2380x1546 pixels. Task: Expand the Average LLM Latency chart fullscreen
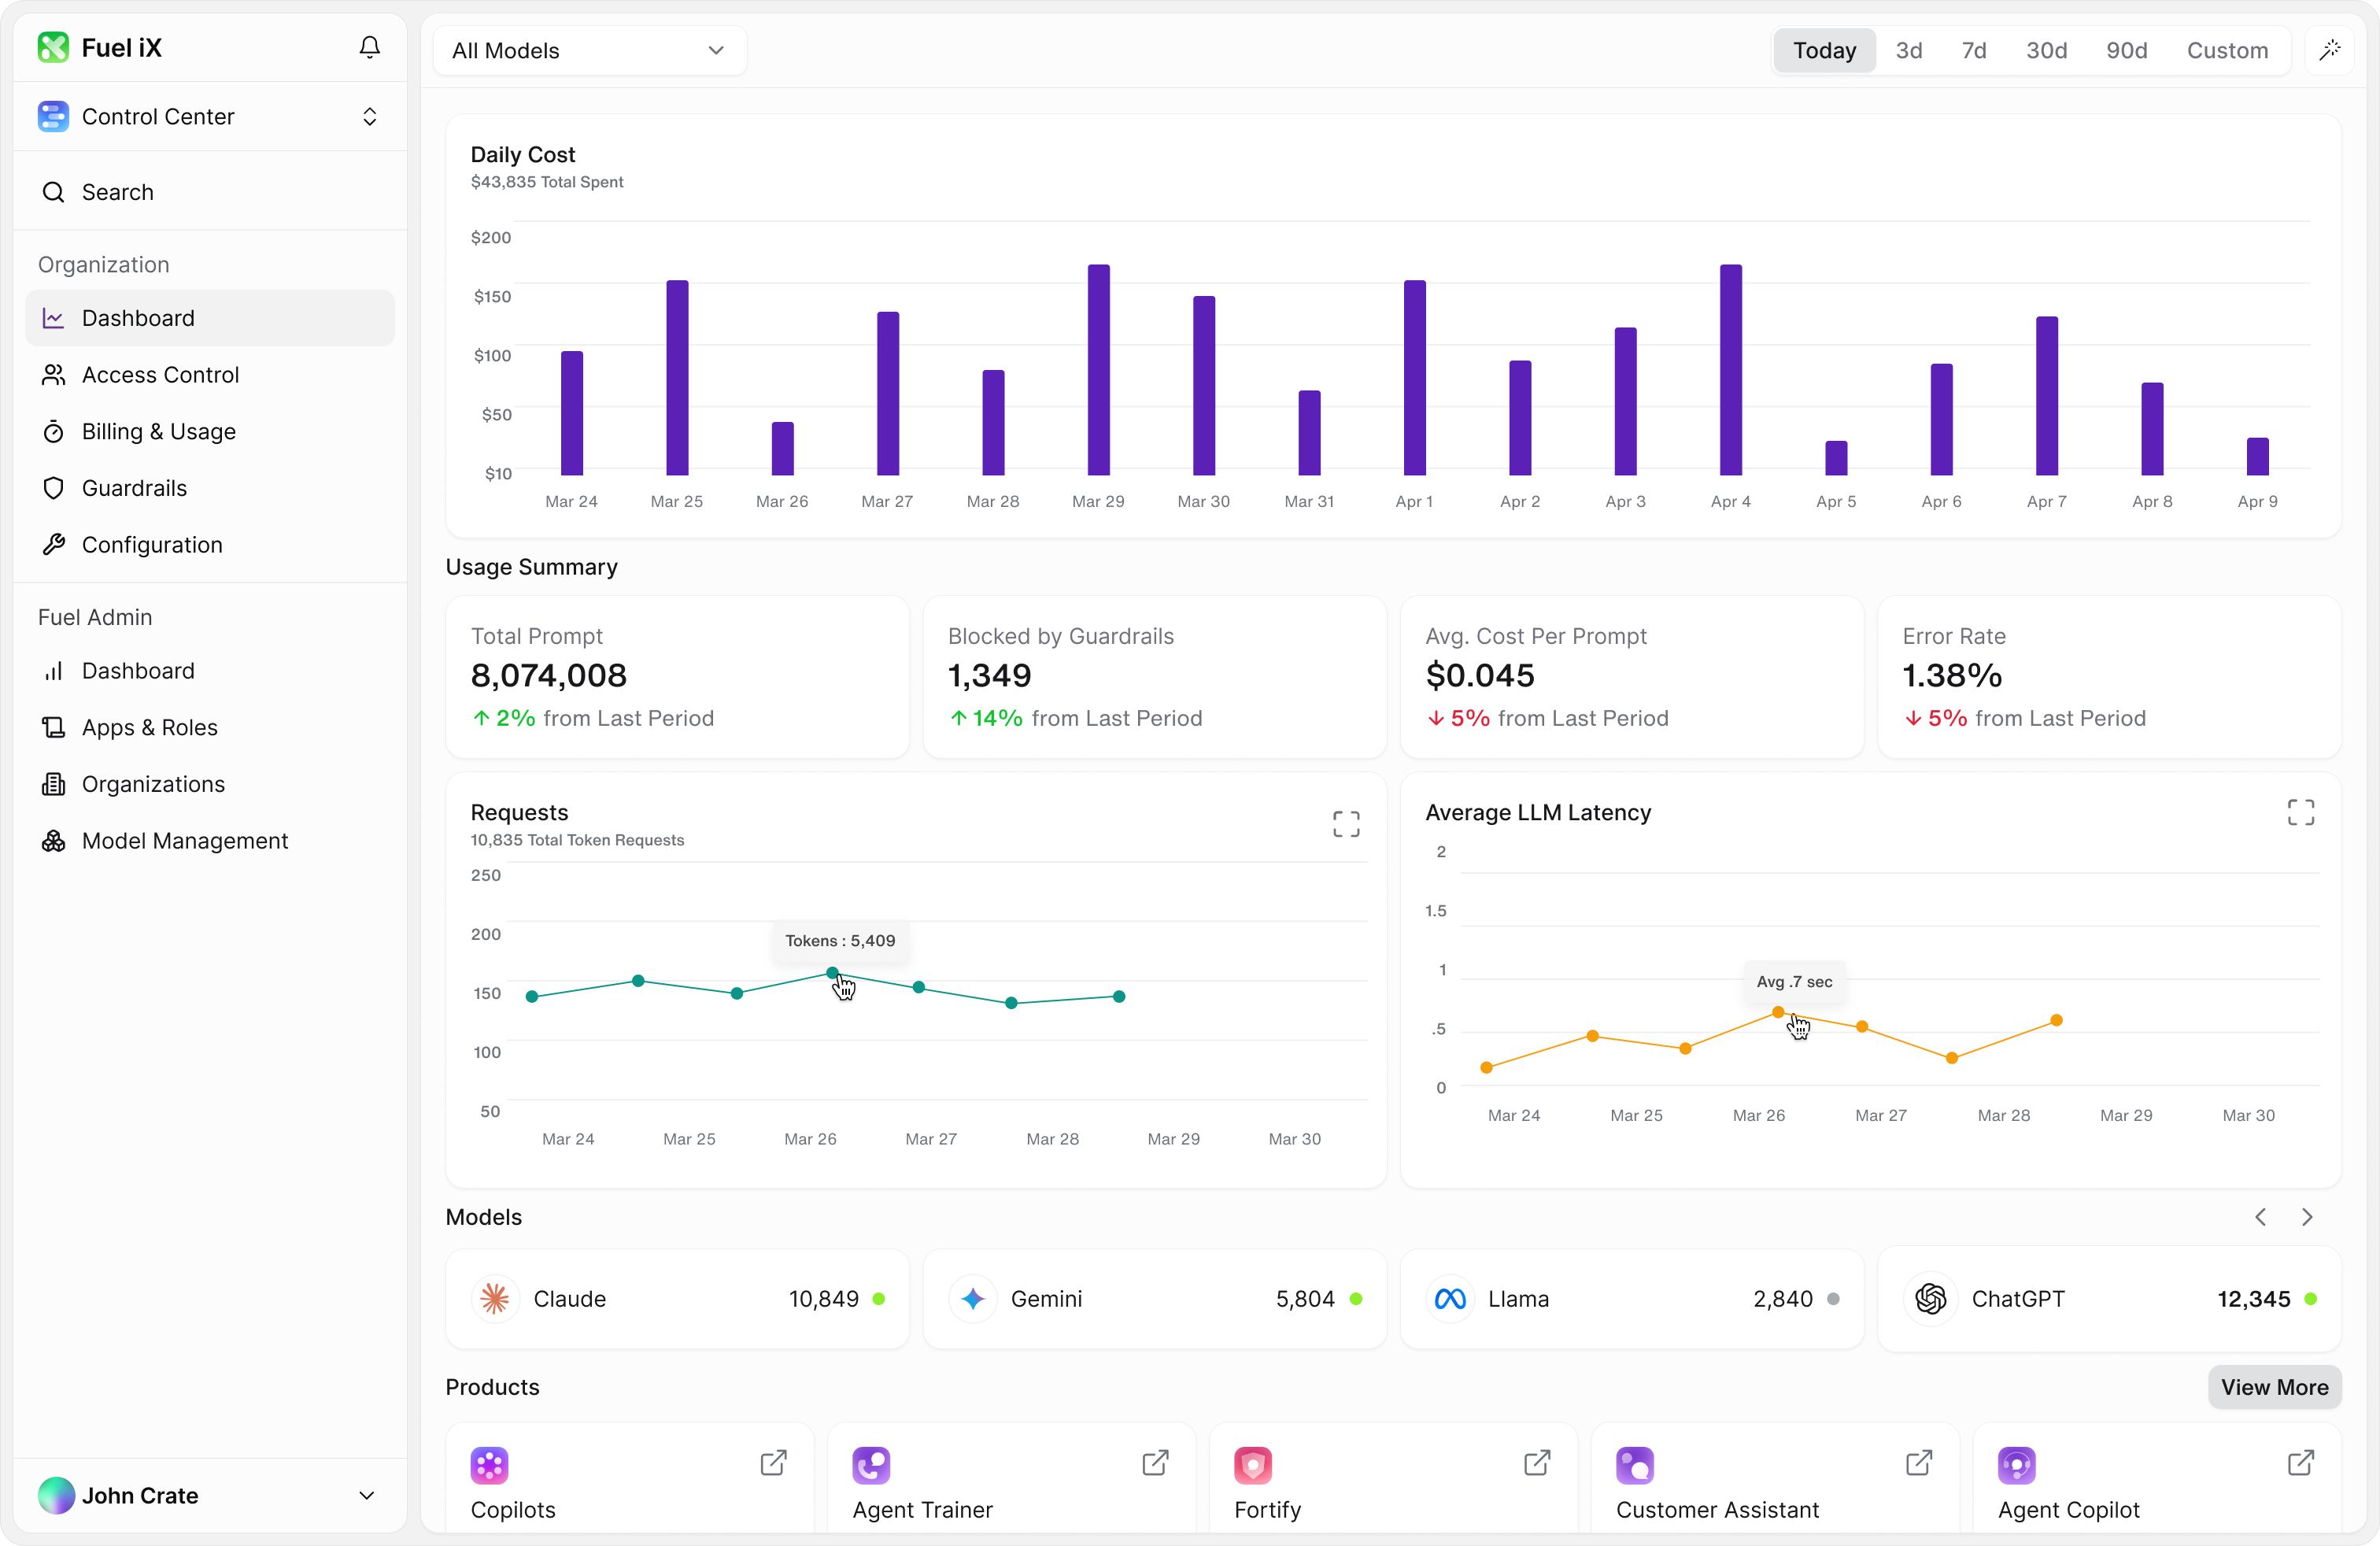coord(2300,812)
